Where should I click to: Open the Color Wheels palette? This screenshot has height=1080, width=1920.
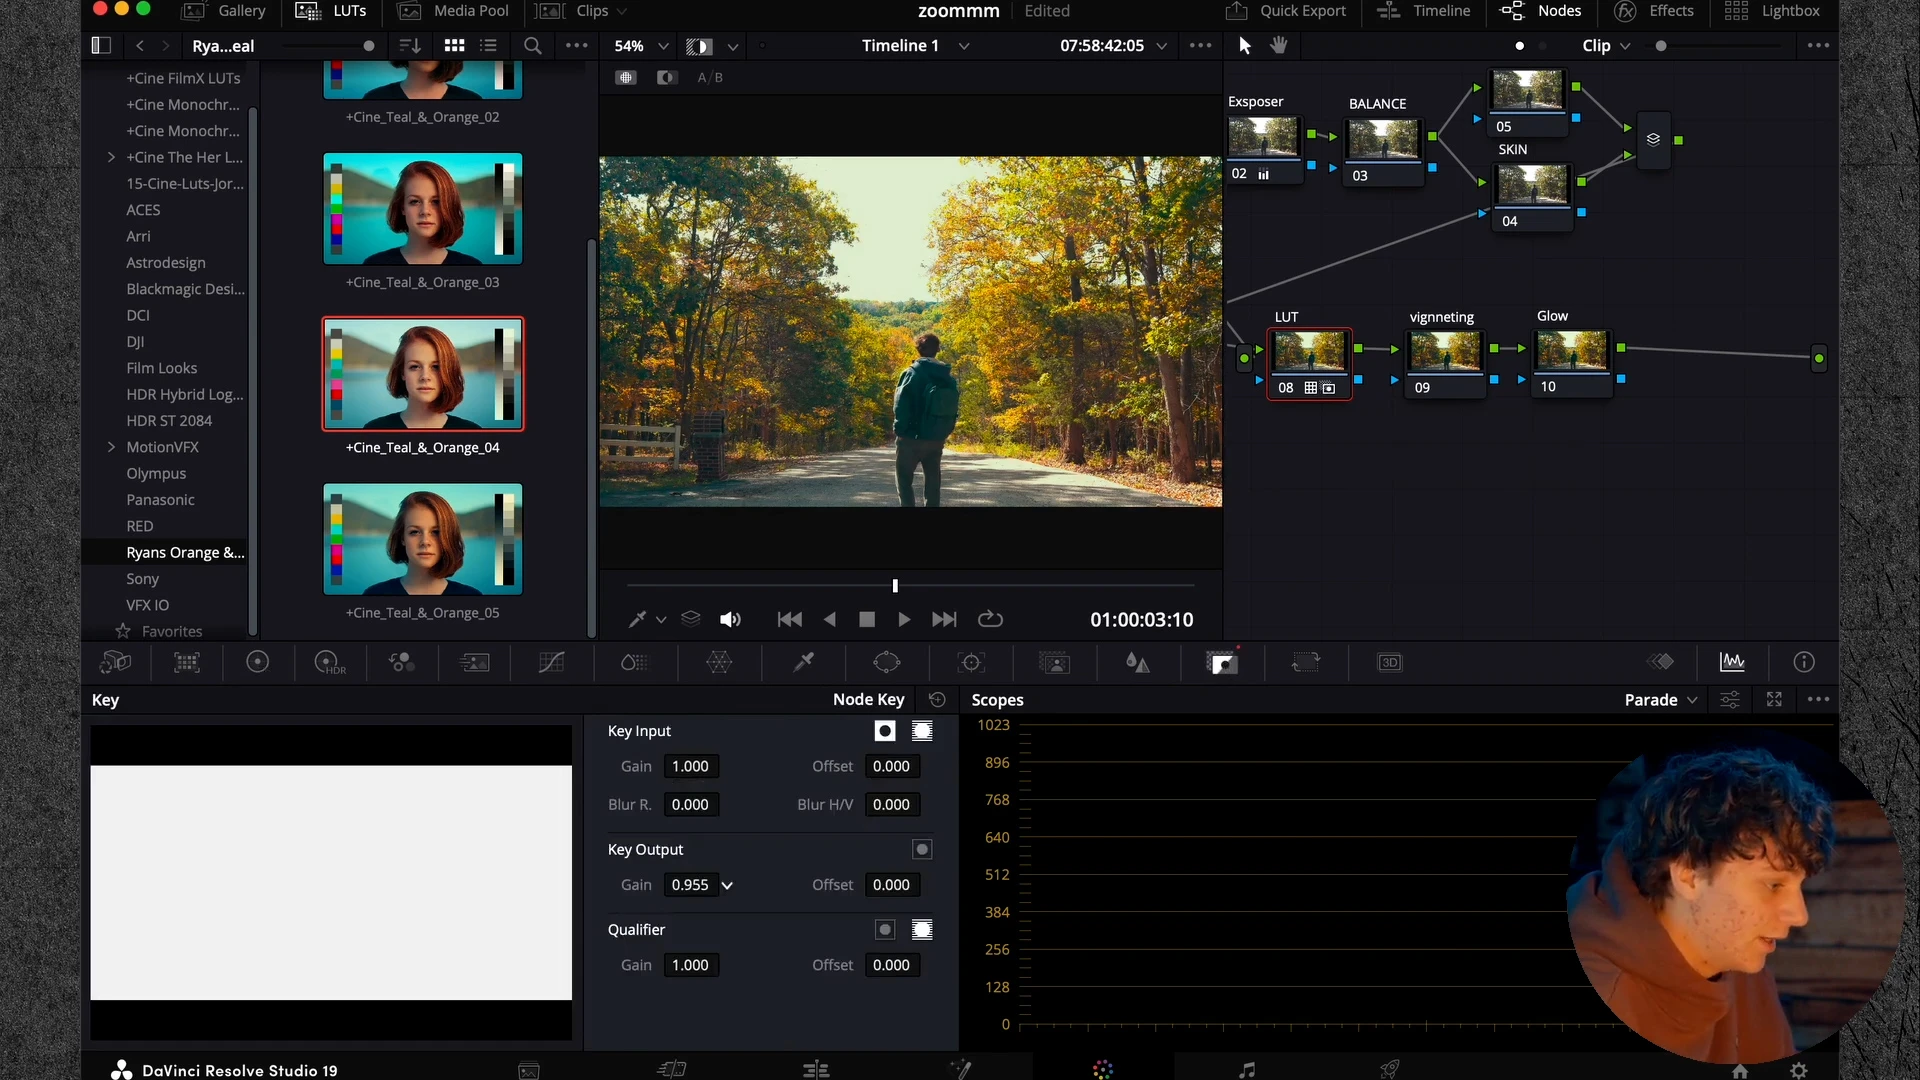(x=257, y=662)
